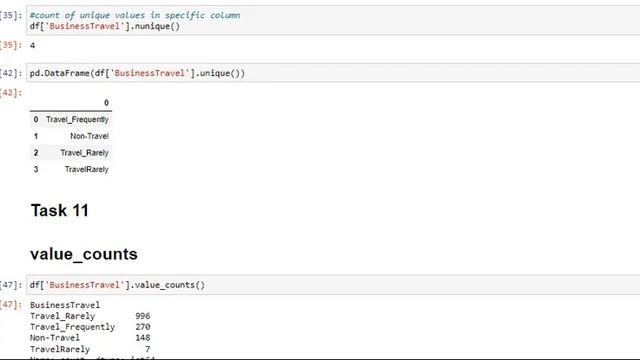This screenshot has width=640, height=360.
Task: Click the Task 11 heading
Action: click(60, 211)
